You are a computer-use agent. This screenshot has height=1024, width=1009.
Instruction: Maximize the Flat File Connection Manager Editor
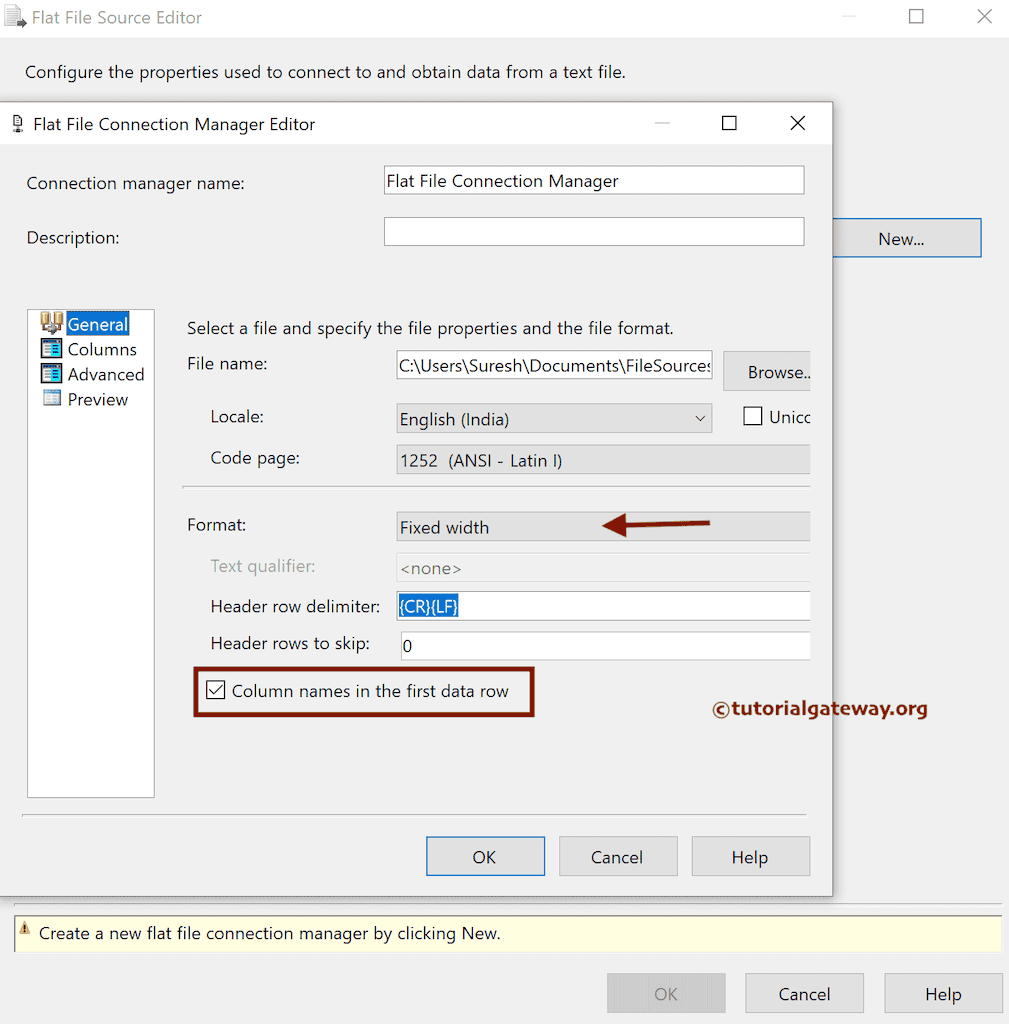pos(729,123)
